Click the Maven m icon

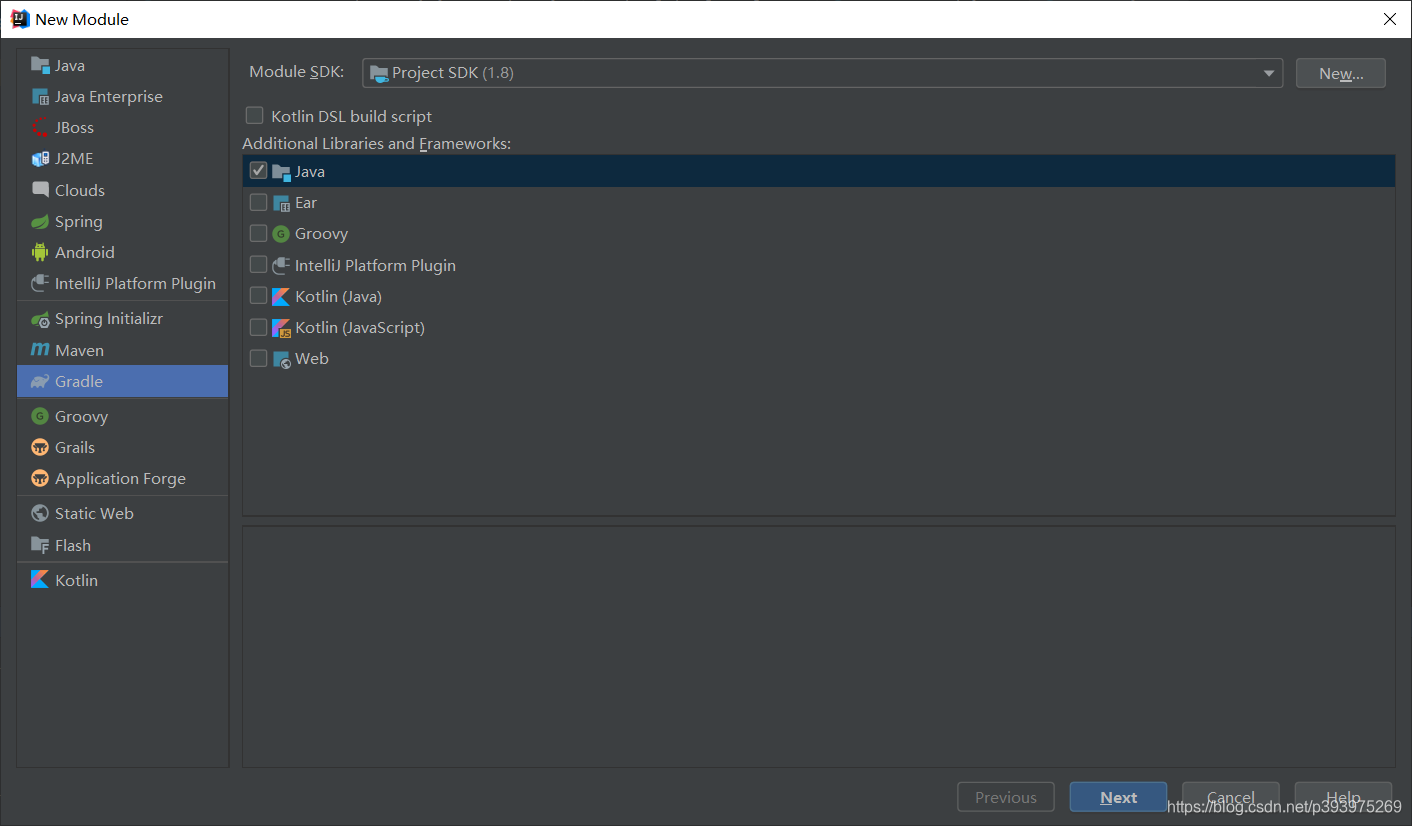pyautogui.click(x=40, y=351)
